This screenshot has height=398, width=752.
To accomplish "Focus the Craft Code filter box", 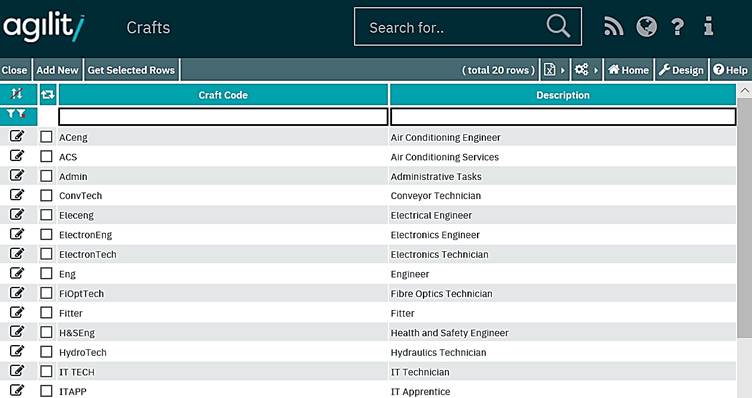I will click(223, 117).
